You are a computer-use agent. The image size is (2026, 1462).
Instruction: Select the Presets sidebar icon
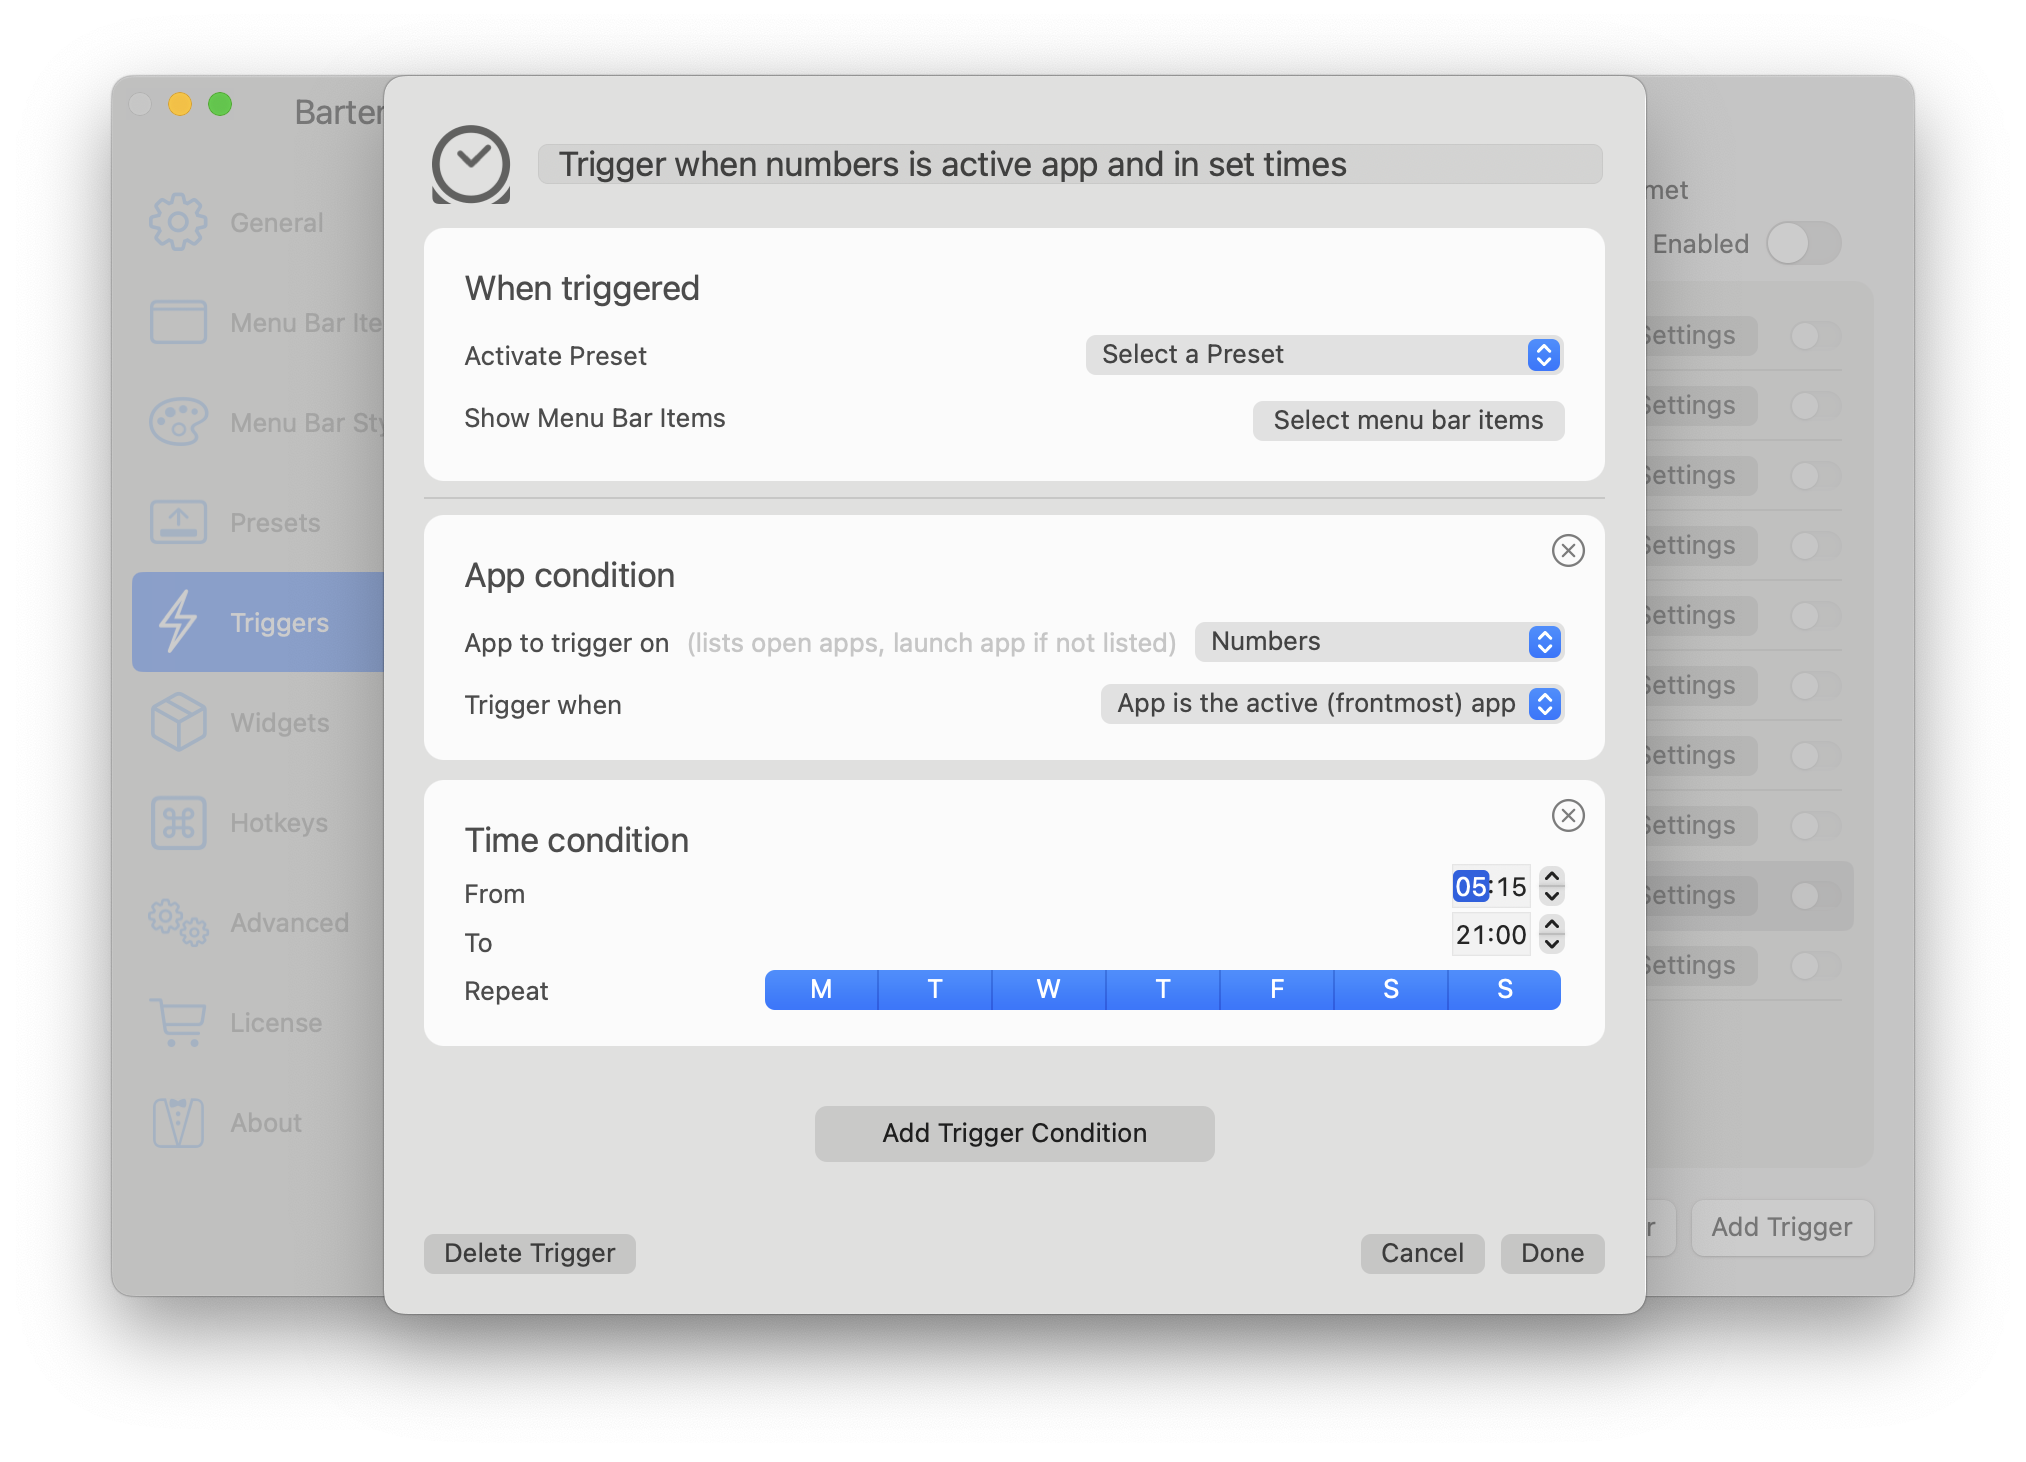(178, 522)
